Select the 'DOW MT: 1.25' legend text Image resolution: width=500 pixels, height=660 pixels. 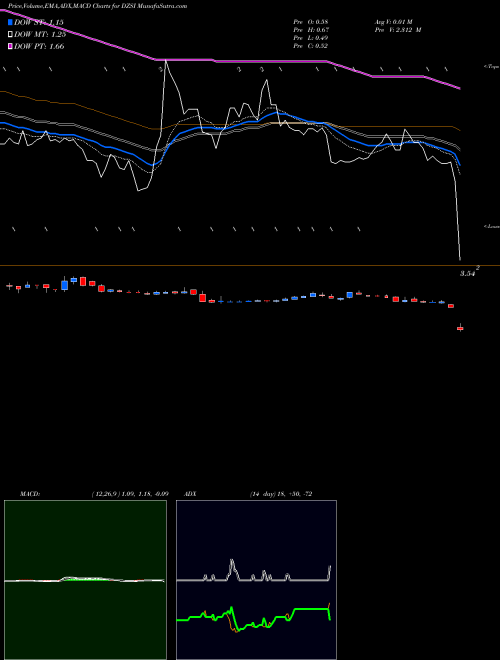pyautogui.click(x=40, y=34)
